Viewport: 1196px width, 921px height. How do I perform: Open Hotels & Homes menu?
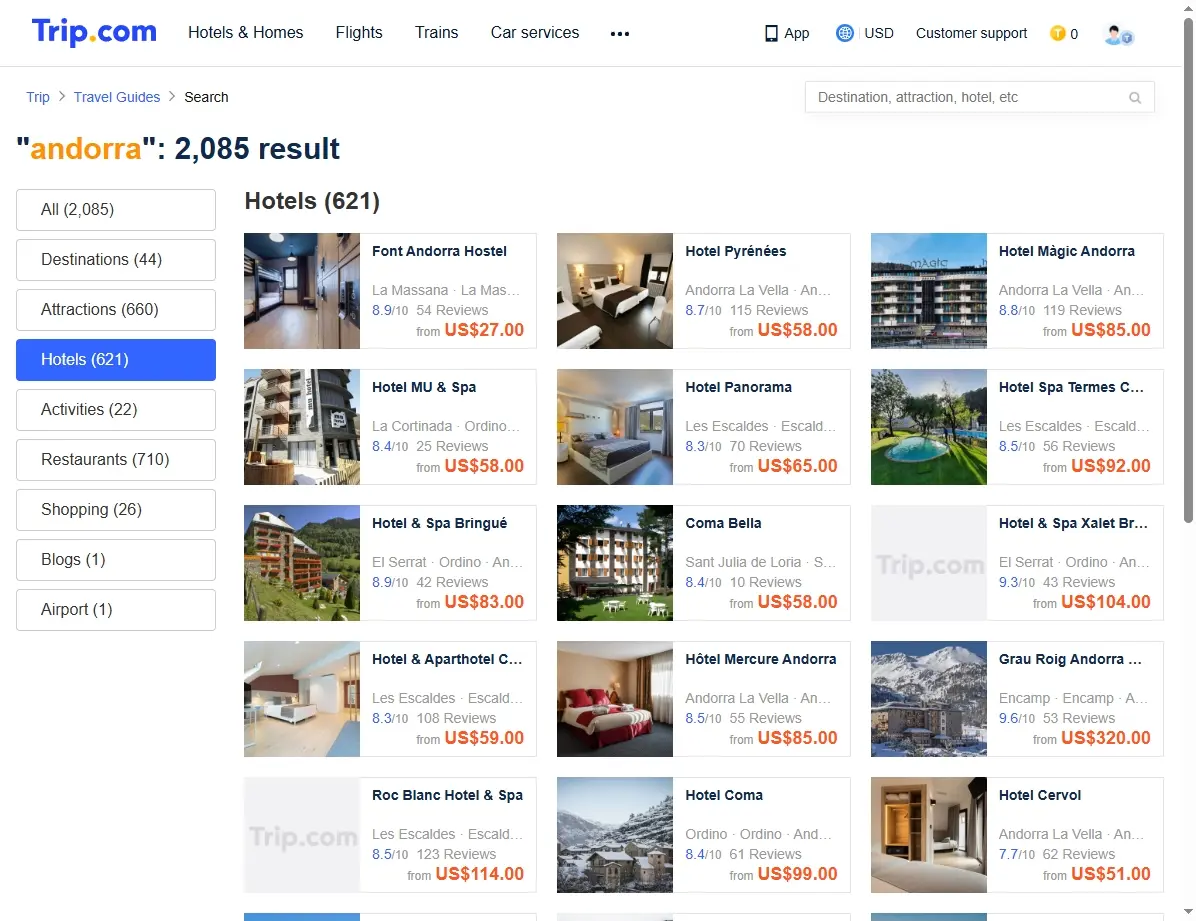click(246, 32)
